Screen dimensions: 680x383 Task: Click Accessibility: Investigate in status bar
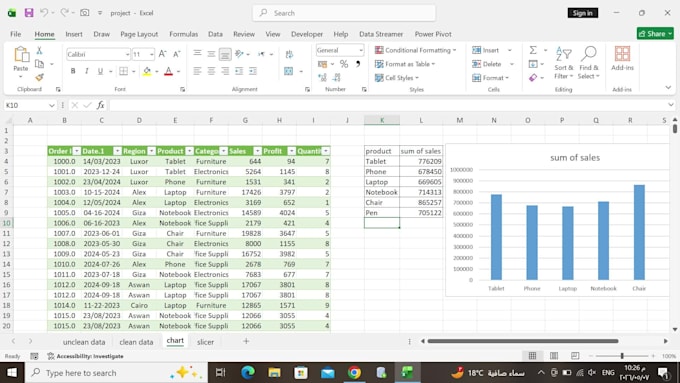(x=85, y=356)
